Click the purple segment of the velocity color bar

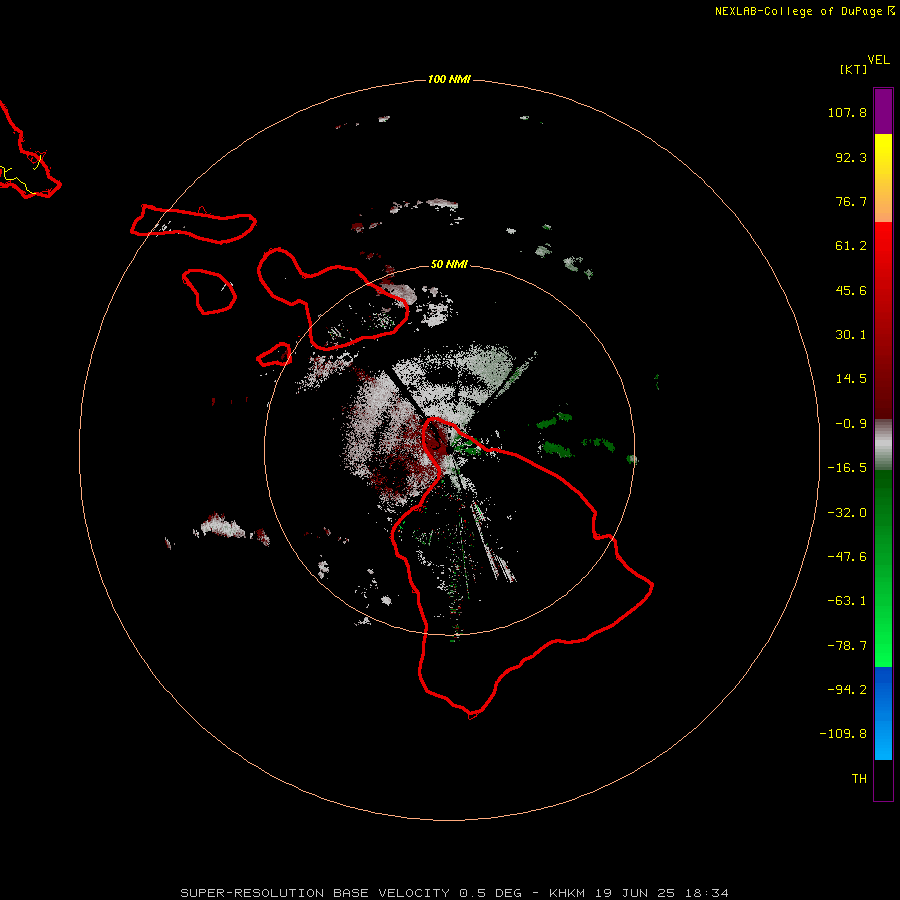click(x=883, y=111)
